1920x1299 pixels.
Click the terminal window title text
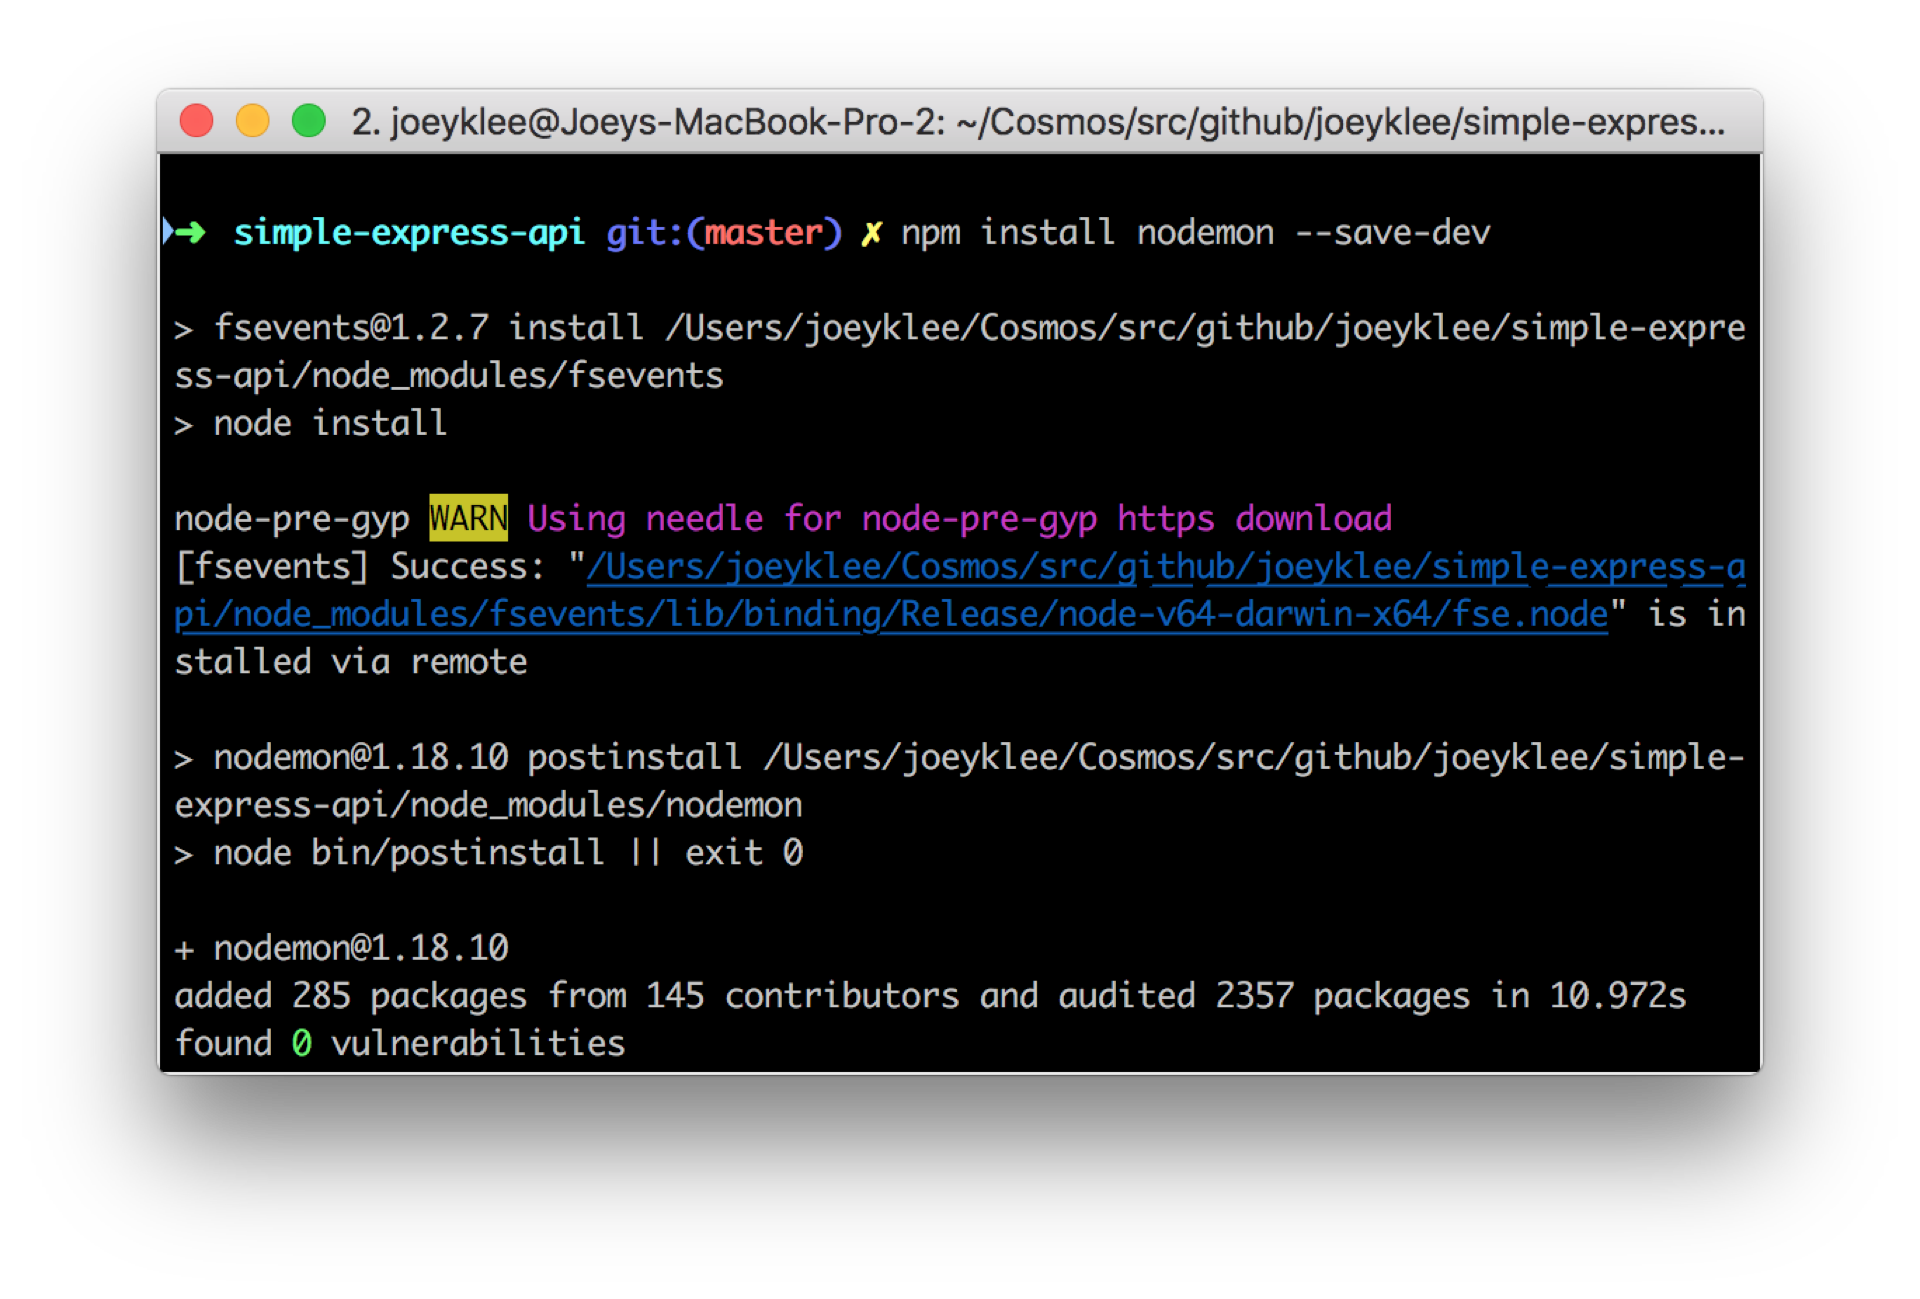(x=1037, y=122)
